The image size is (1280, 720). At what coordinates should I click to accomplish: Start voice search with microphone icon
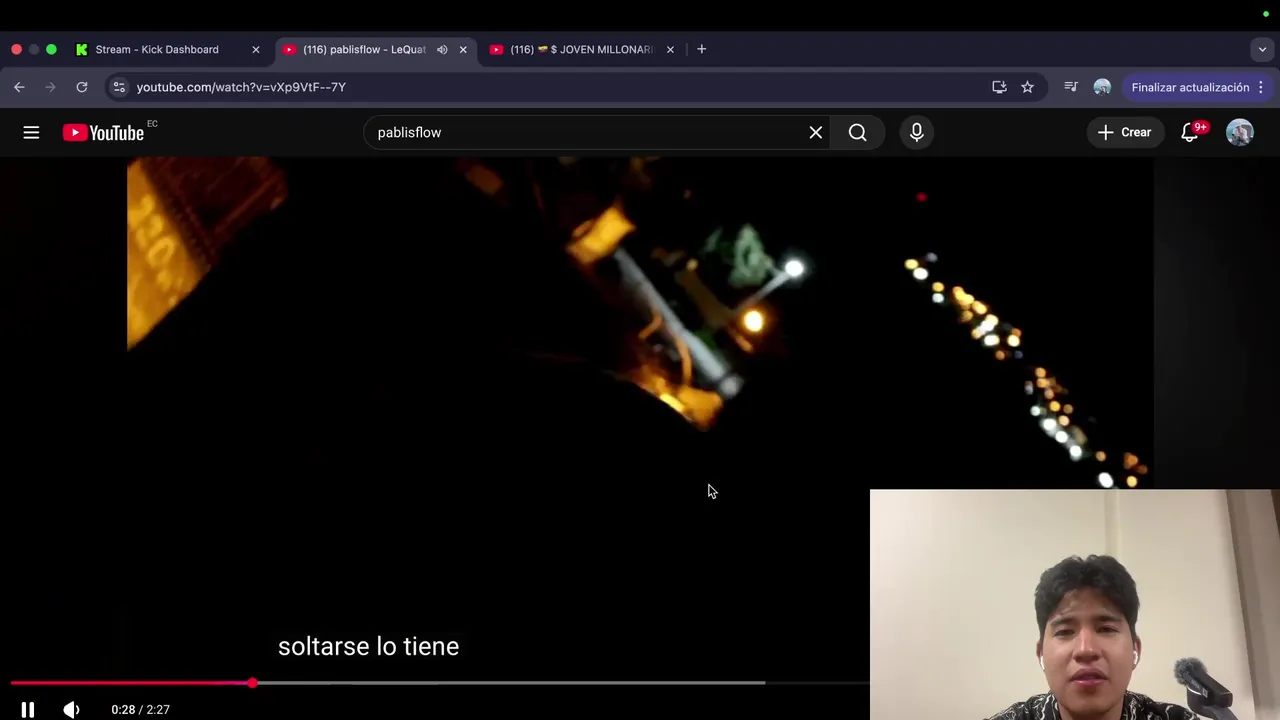point(917,132)
